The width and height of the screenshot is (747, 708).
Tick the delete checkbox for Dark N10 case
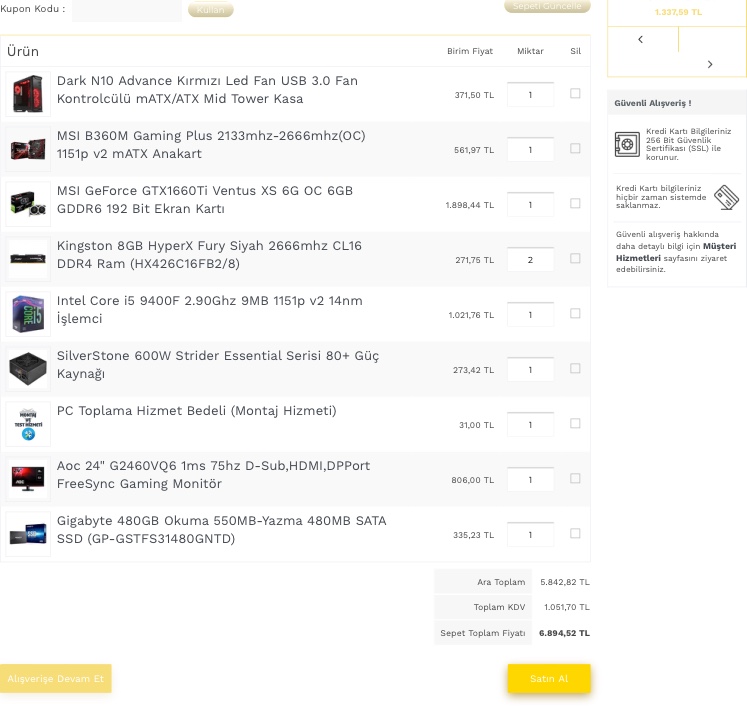(x=575, y=93)
